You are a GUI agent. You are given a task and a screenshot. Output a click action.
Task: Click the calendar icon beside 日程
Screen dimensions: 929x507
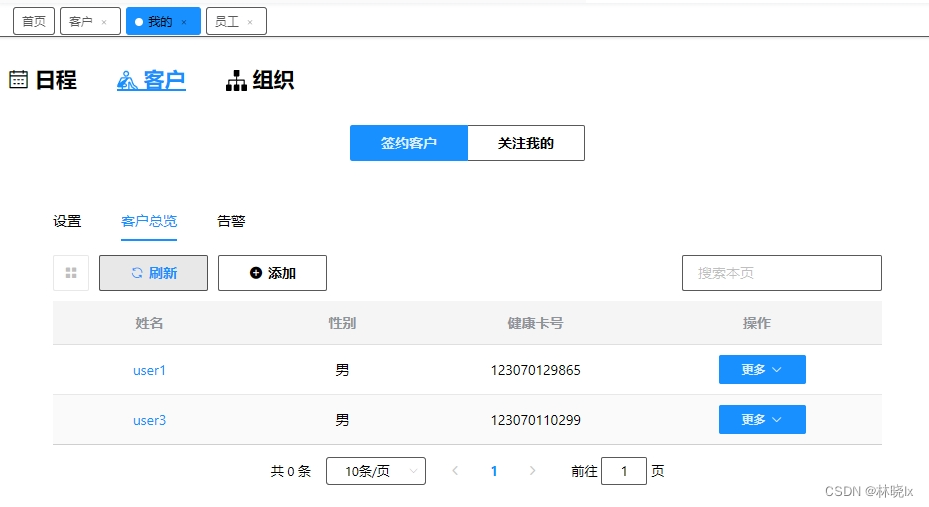tap(18, 80)
